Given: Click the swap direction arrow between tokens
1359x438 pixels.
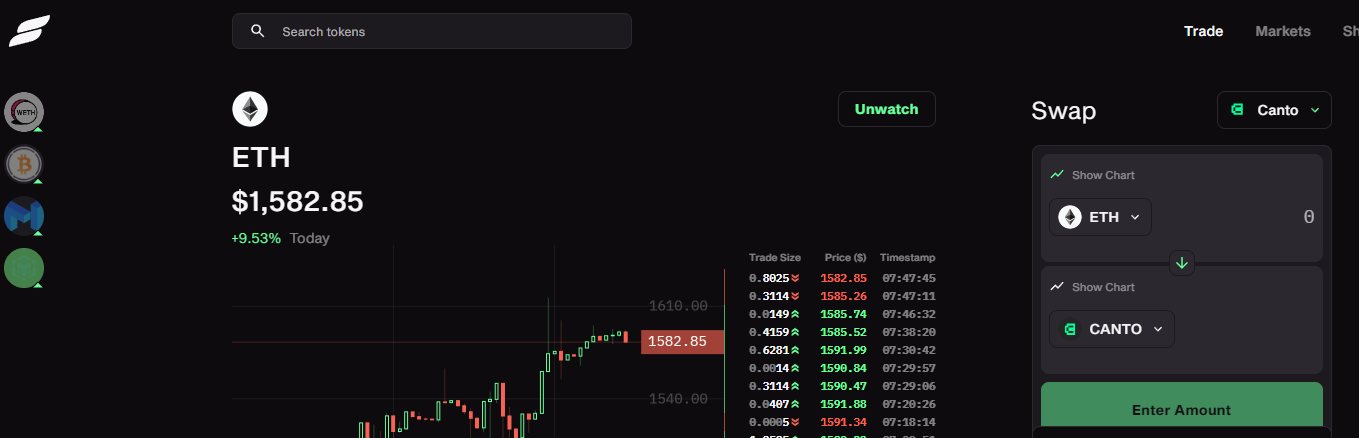Looking at the screenshot, I should pos(1182,263).
